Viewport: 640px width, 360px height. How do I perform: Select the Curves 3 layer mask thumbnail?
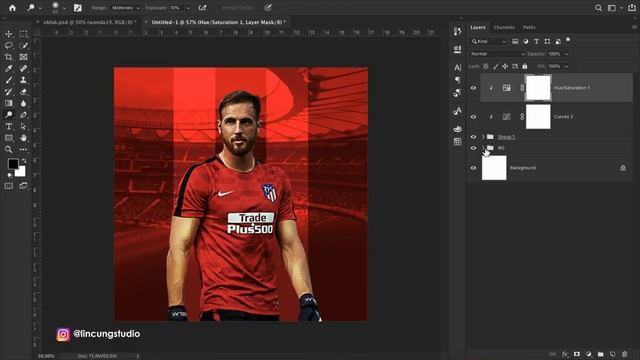click(x=538, y=117)
